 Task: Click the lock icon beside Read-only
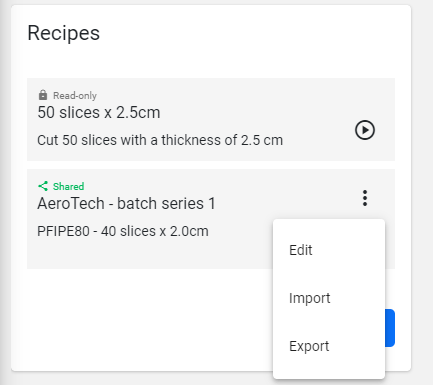point(43,95)
